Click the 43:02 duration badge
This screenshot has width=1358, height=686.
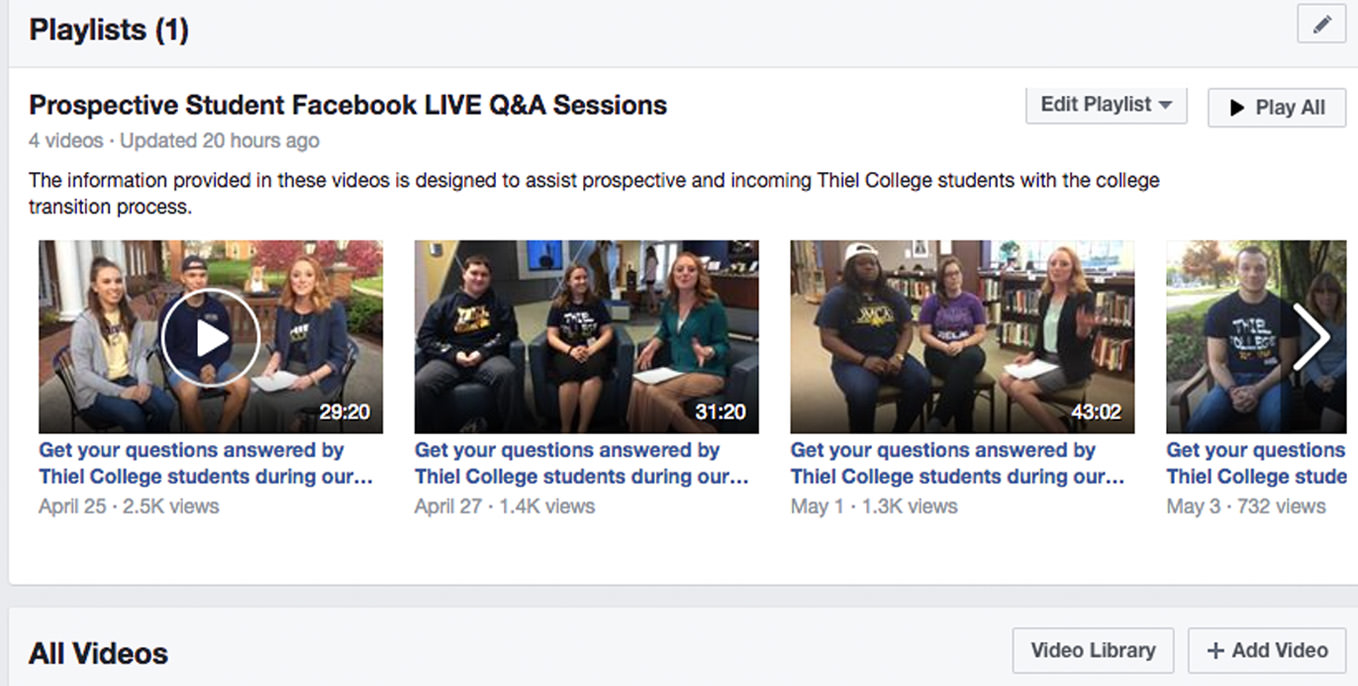pos(1097,411)
